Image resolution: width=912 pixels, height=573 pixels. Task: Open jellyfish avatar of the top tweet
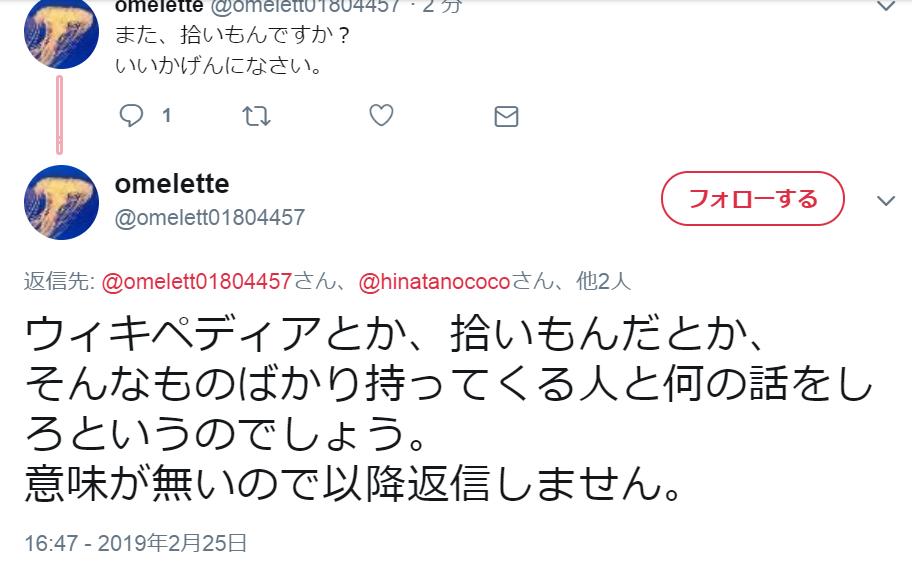(60, 30)
